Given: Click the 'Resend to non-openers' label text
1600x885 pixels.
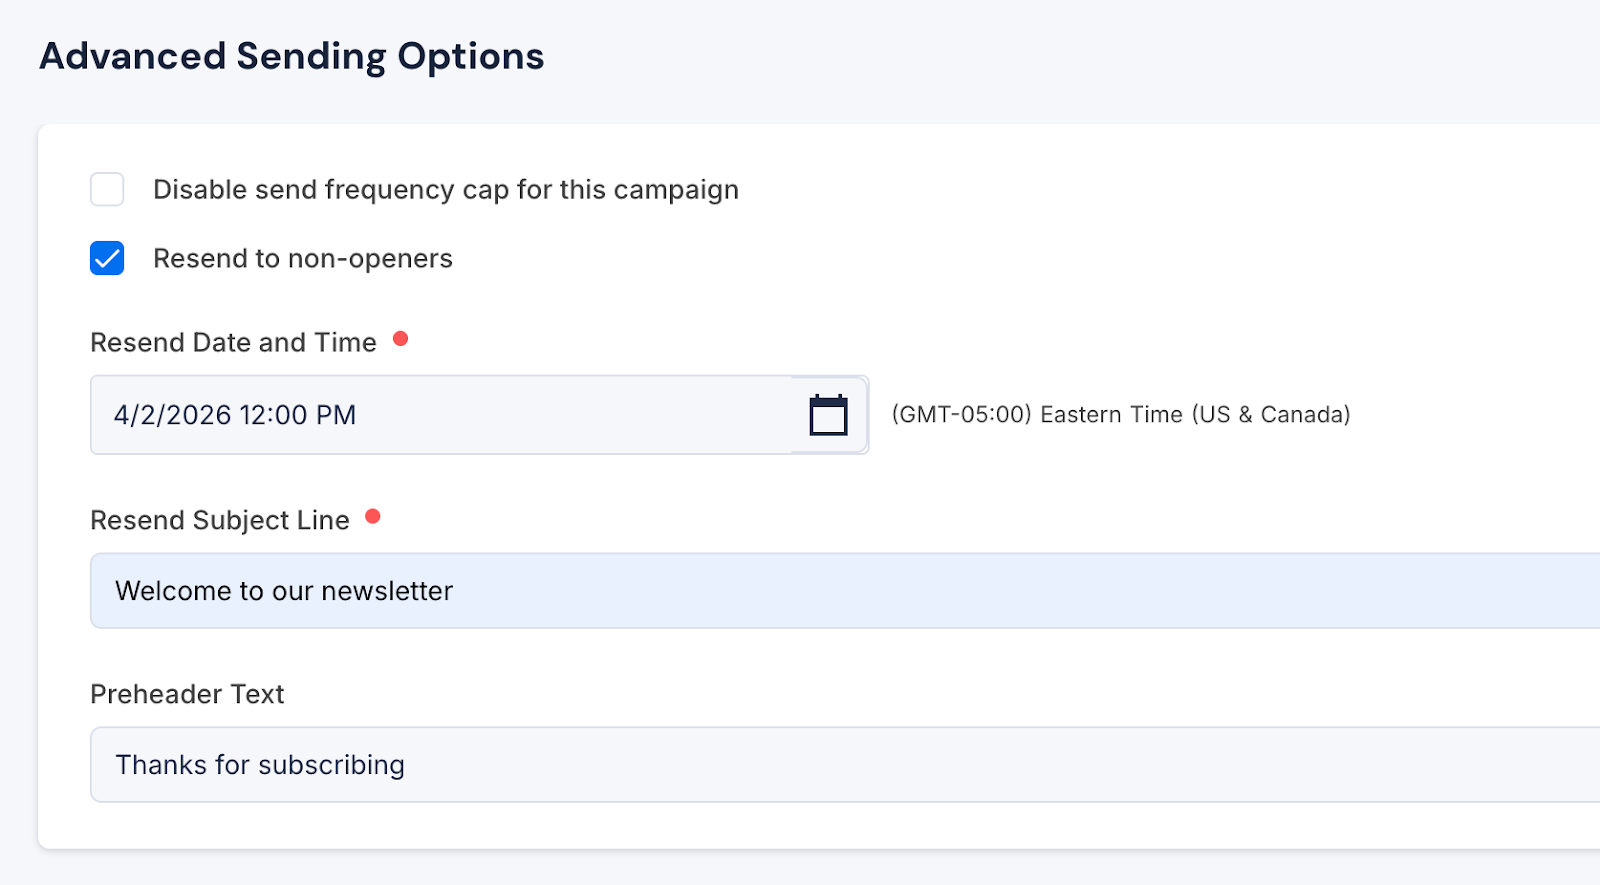Looking at the screenshot, I should pos(302,259).
